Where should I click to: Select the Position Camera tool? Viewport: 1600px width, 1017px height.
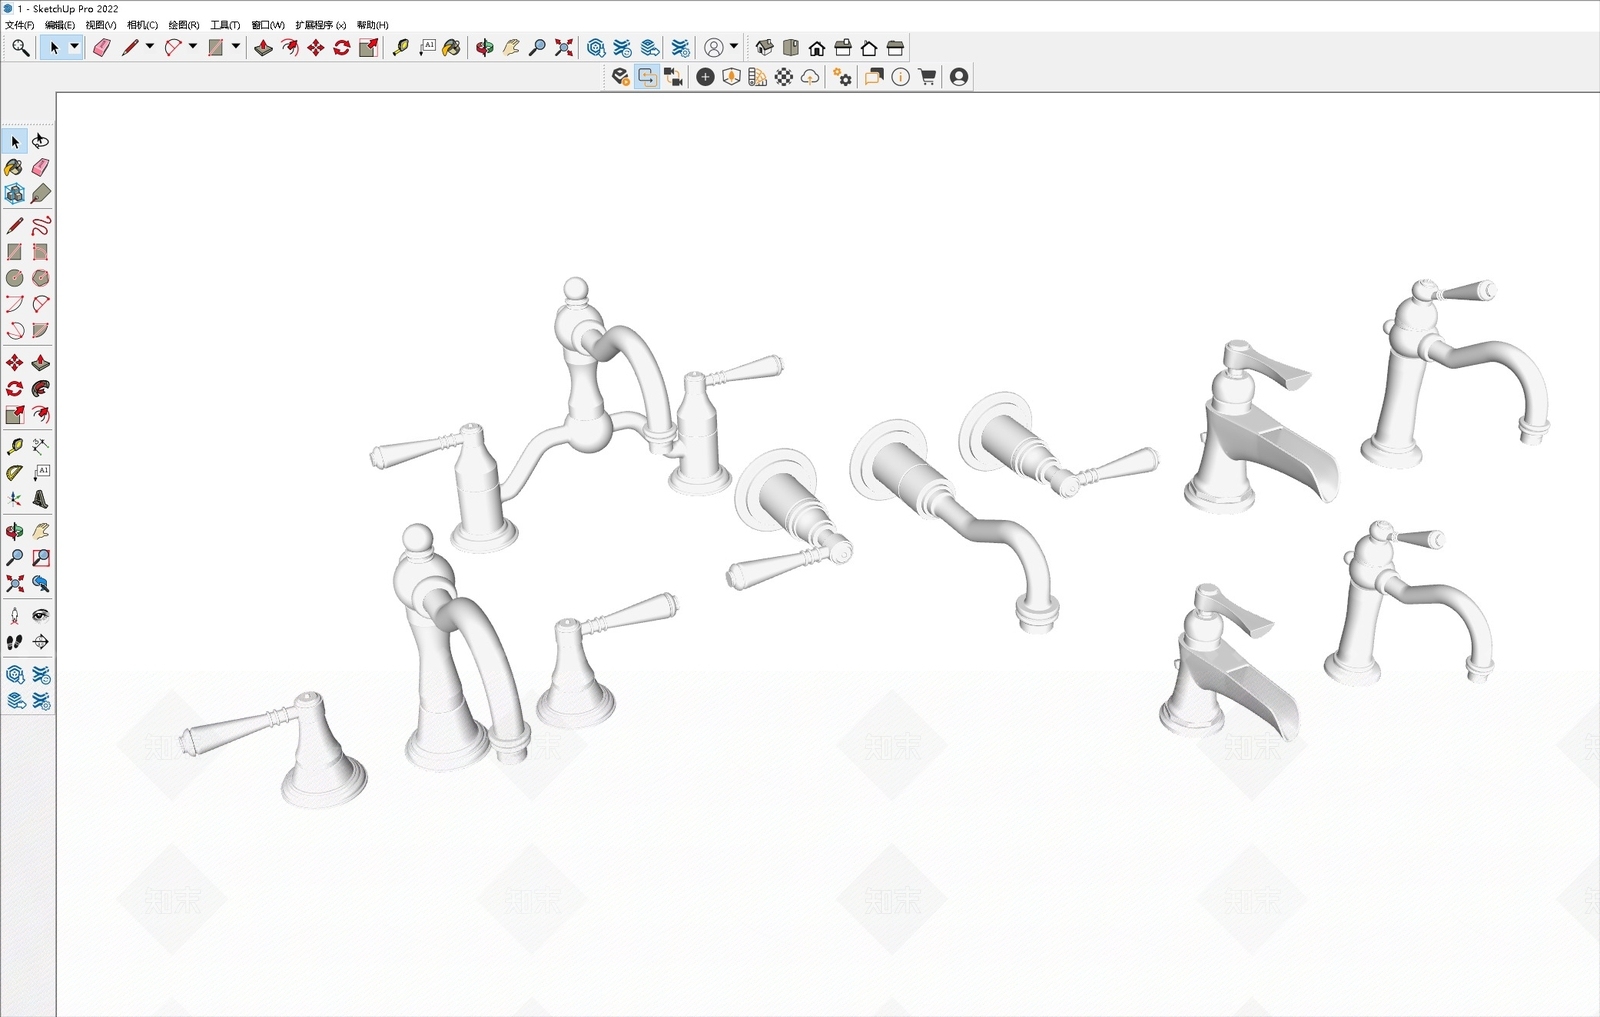tap(15, 616)
